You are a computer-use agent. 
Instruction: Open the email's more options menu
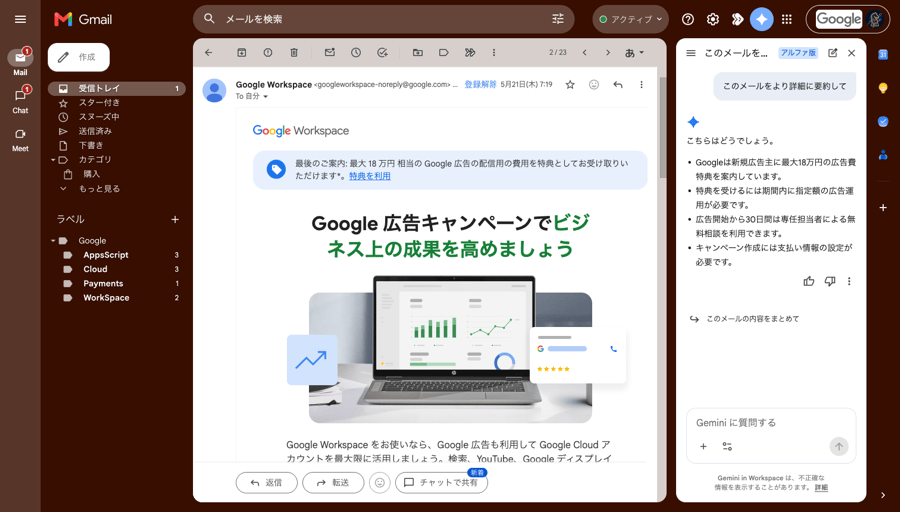(x=641, y=85)
